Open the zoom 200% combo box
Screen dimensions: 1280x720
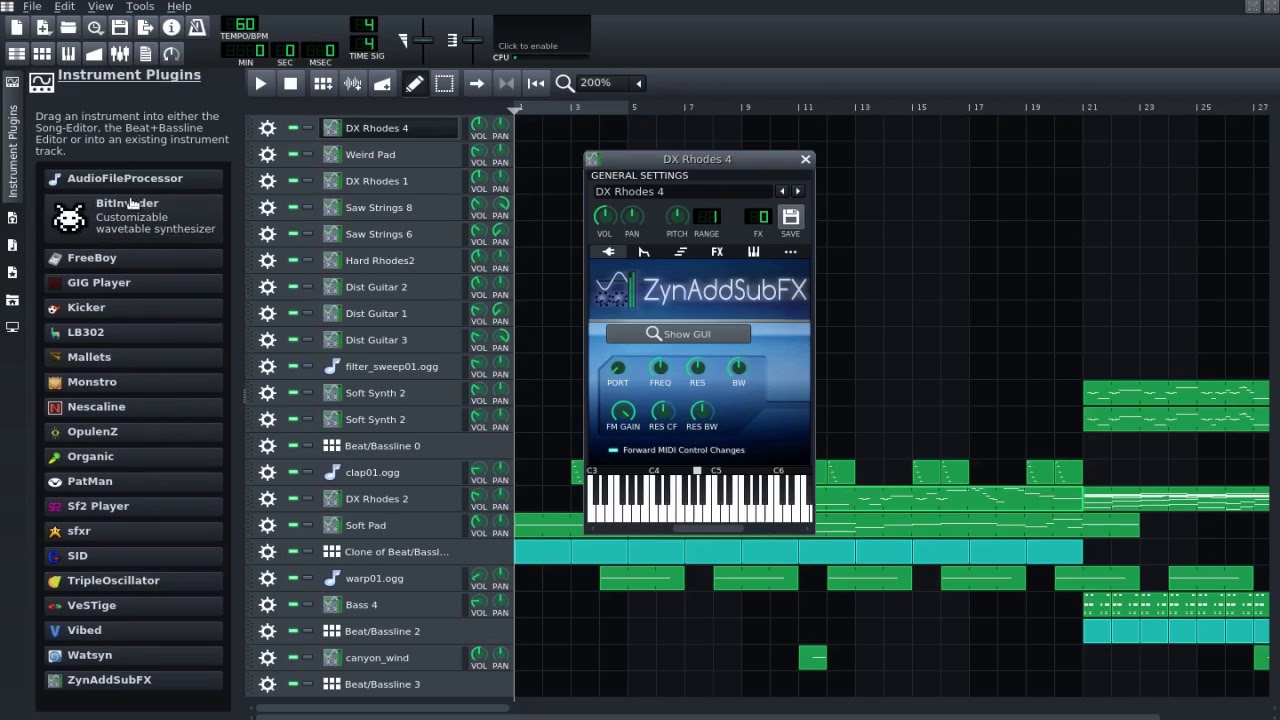pos(610,83)
